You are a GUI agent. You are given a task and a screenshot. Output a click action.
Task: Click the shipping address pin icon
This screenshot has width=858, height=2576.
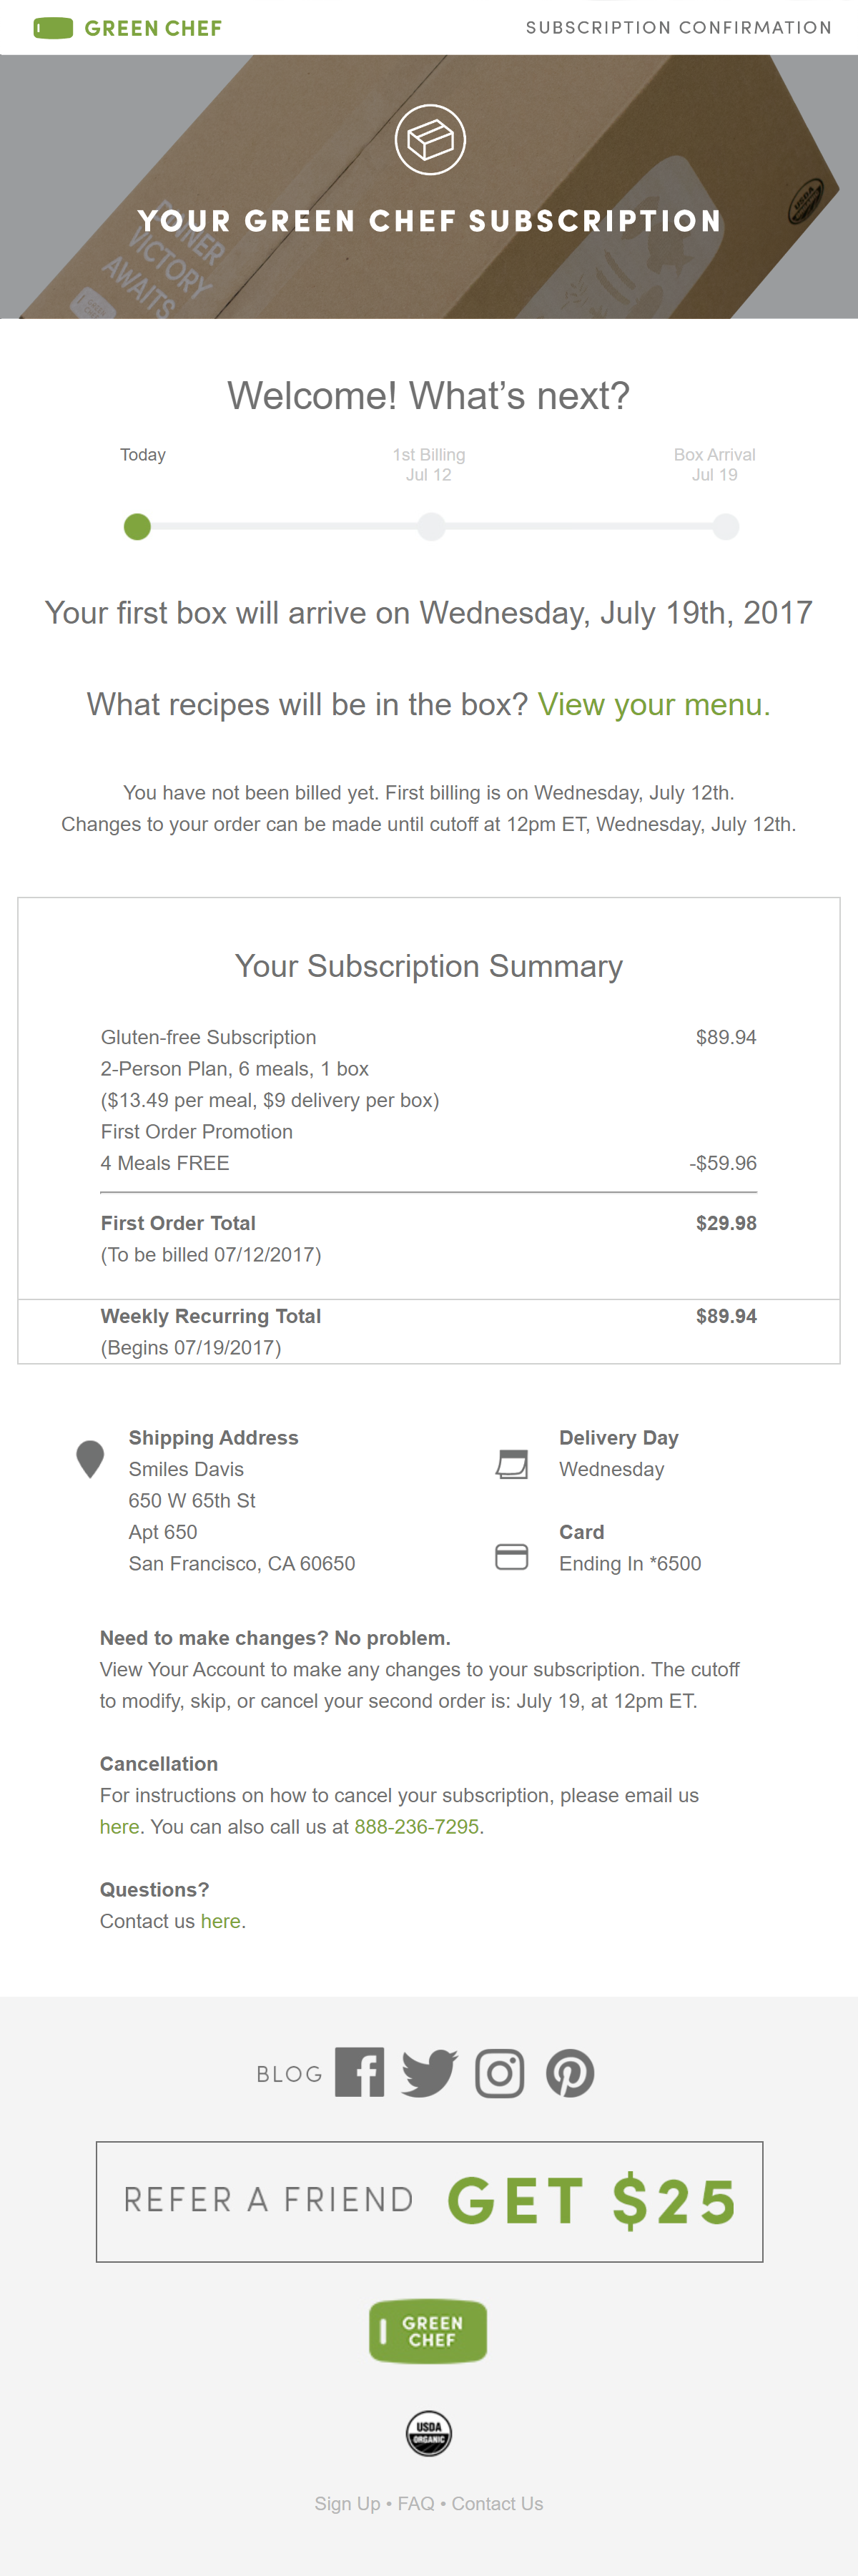(90, 1459)
